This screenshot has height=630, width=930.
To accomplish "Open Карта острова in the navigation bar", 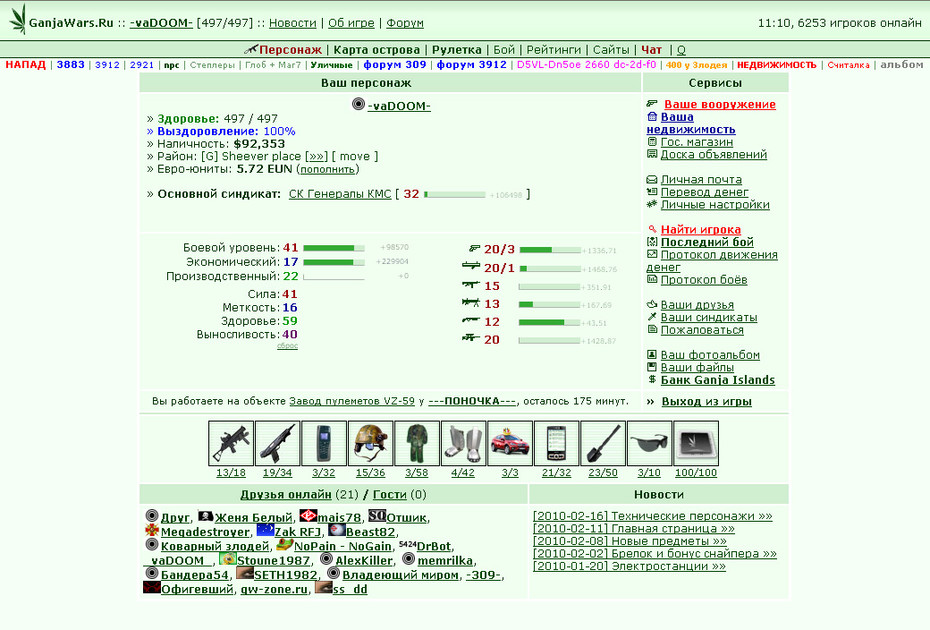I will (377, 50).
